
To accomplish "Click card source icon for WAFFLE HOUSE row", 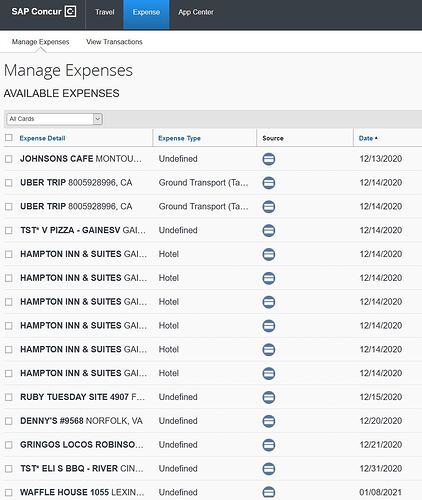I will click(269, 492).
